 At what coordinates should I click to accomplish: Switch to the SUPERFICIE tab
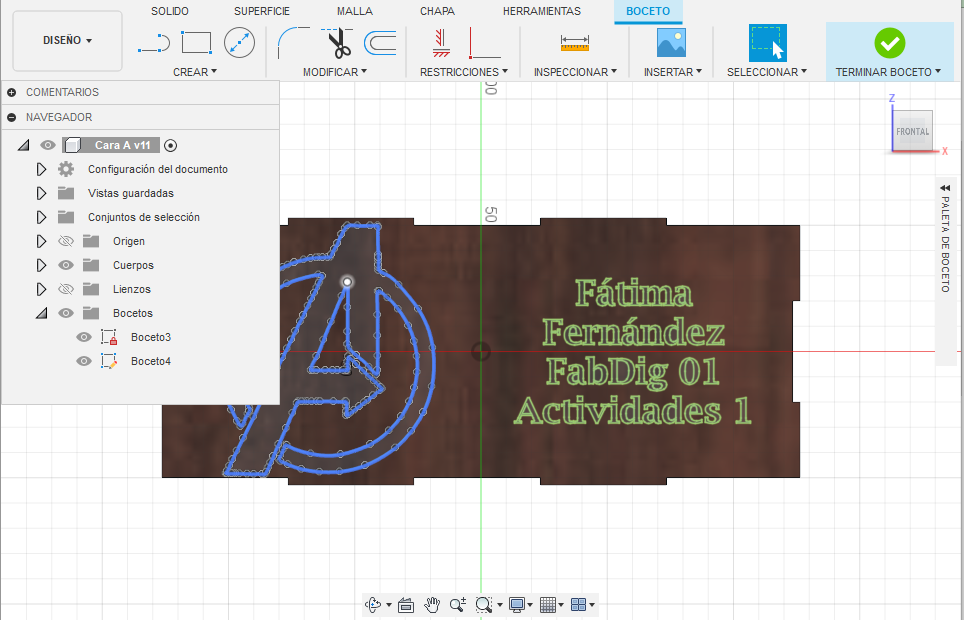pyautogui.click(x=262, y=11)
